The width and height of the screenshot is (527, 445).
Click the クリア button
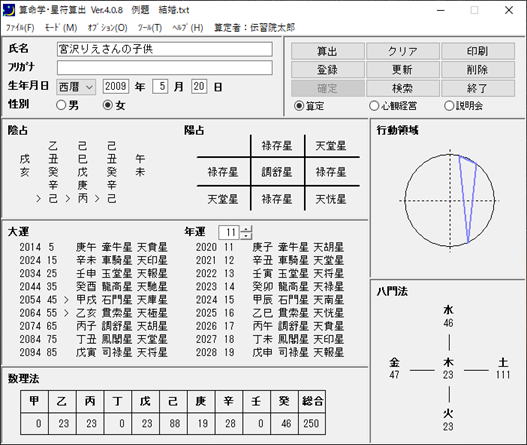tap(403, 51)
